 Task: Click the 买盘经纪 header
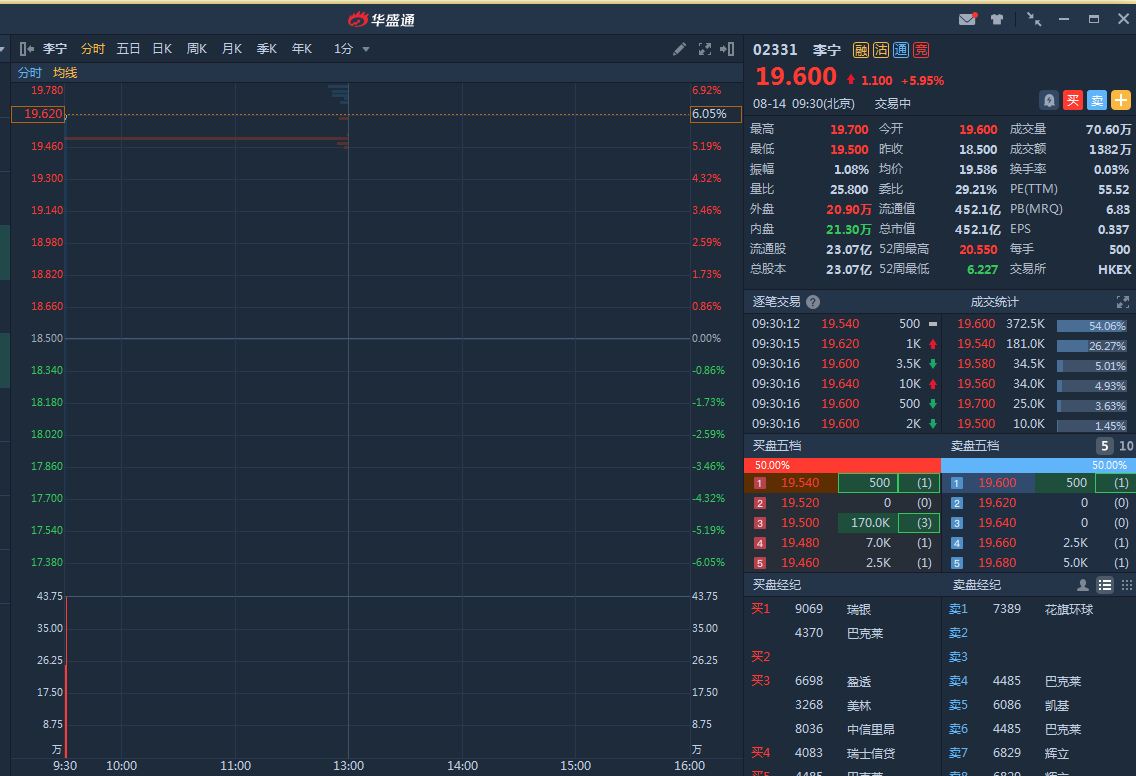click(x=777, y=585)
